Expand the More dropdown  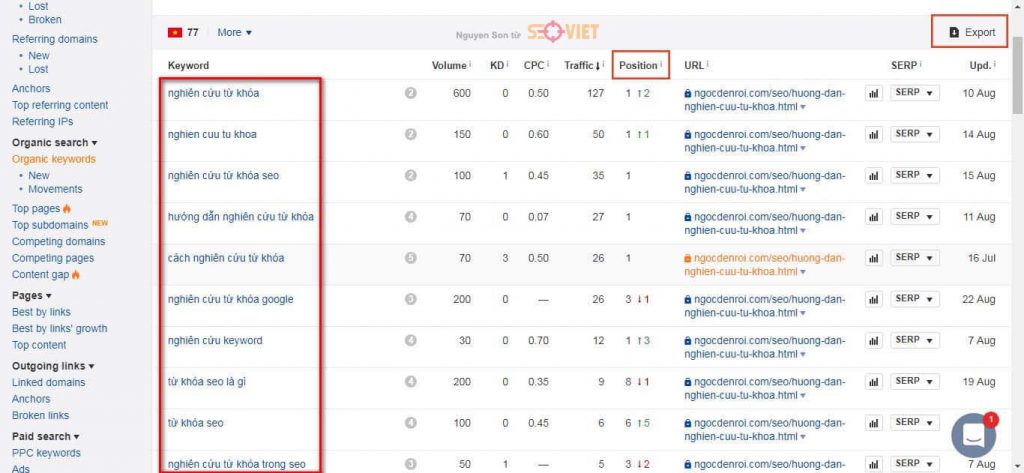point(234,33)
